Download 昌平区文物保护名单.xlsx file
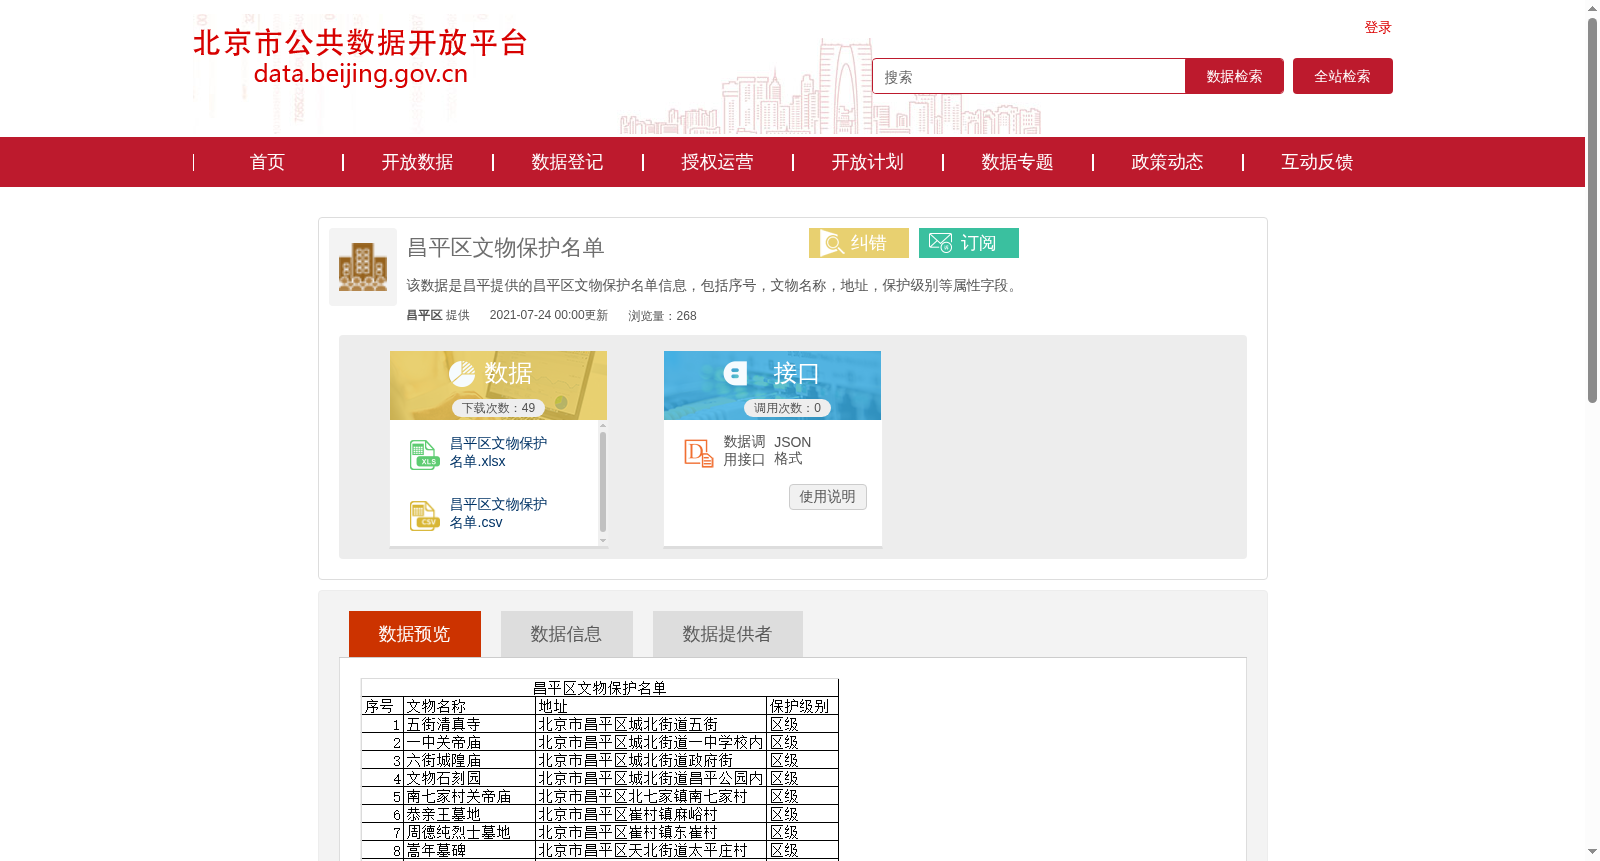Image resolution: width=1600 pixels, height=861 pixels. tap(498, 452)
